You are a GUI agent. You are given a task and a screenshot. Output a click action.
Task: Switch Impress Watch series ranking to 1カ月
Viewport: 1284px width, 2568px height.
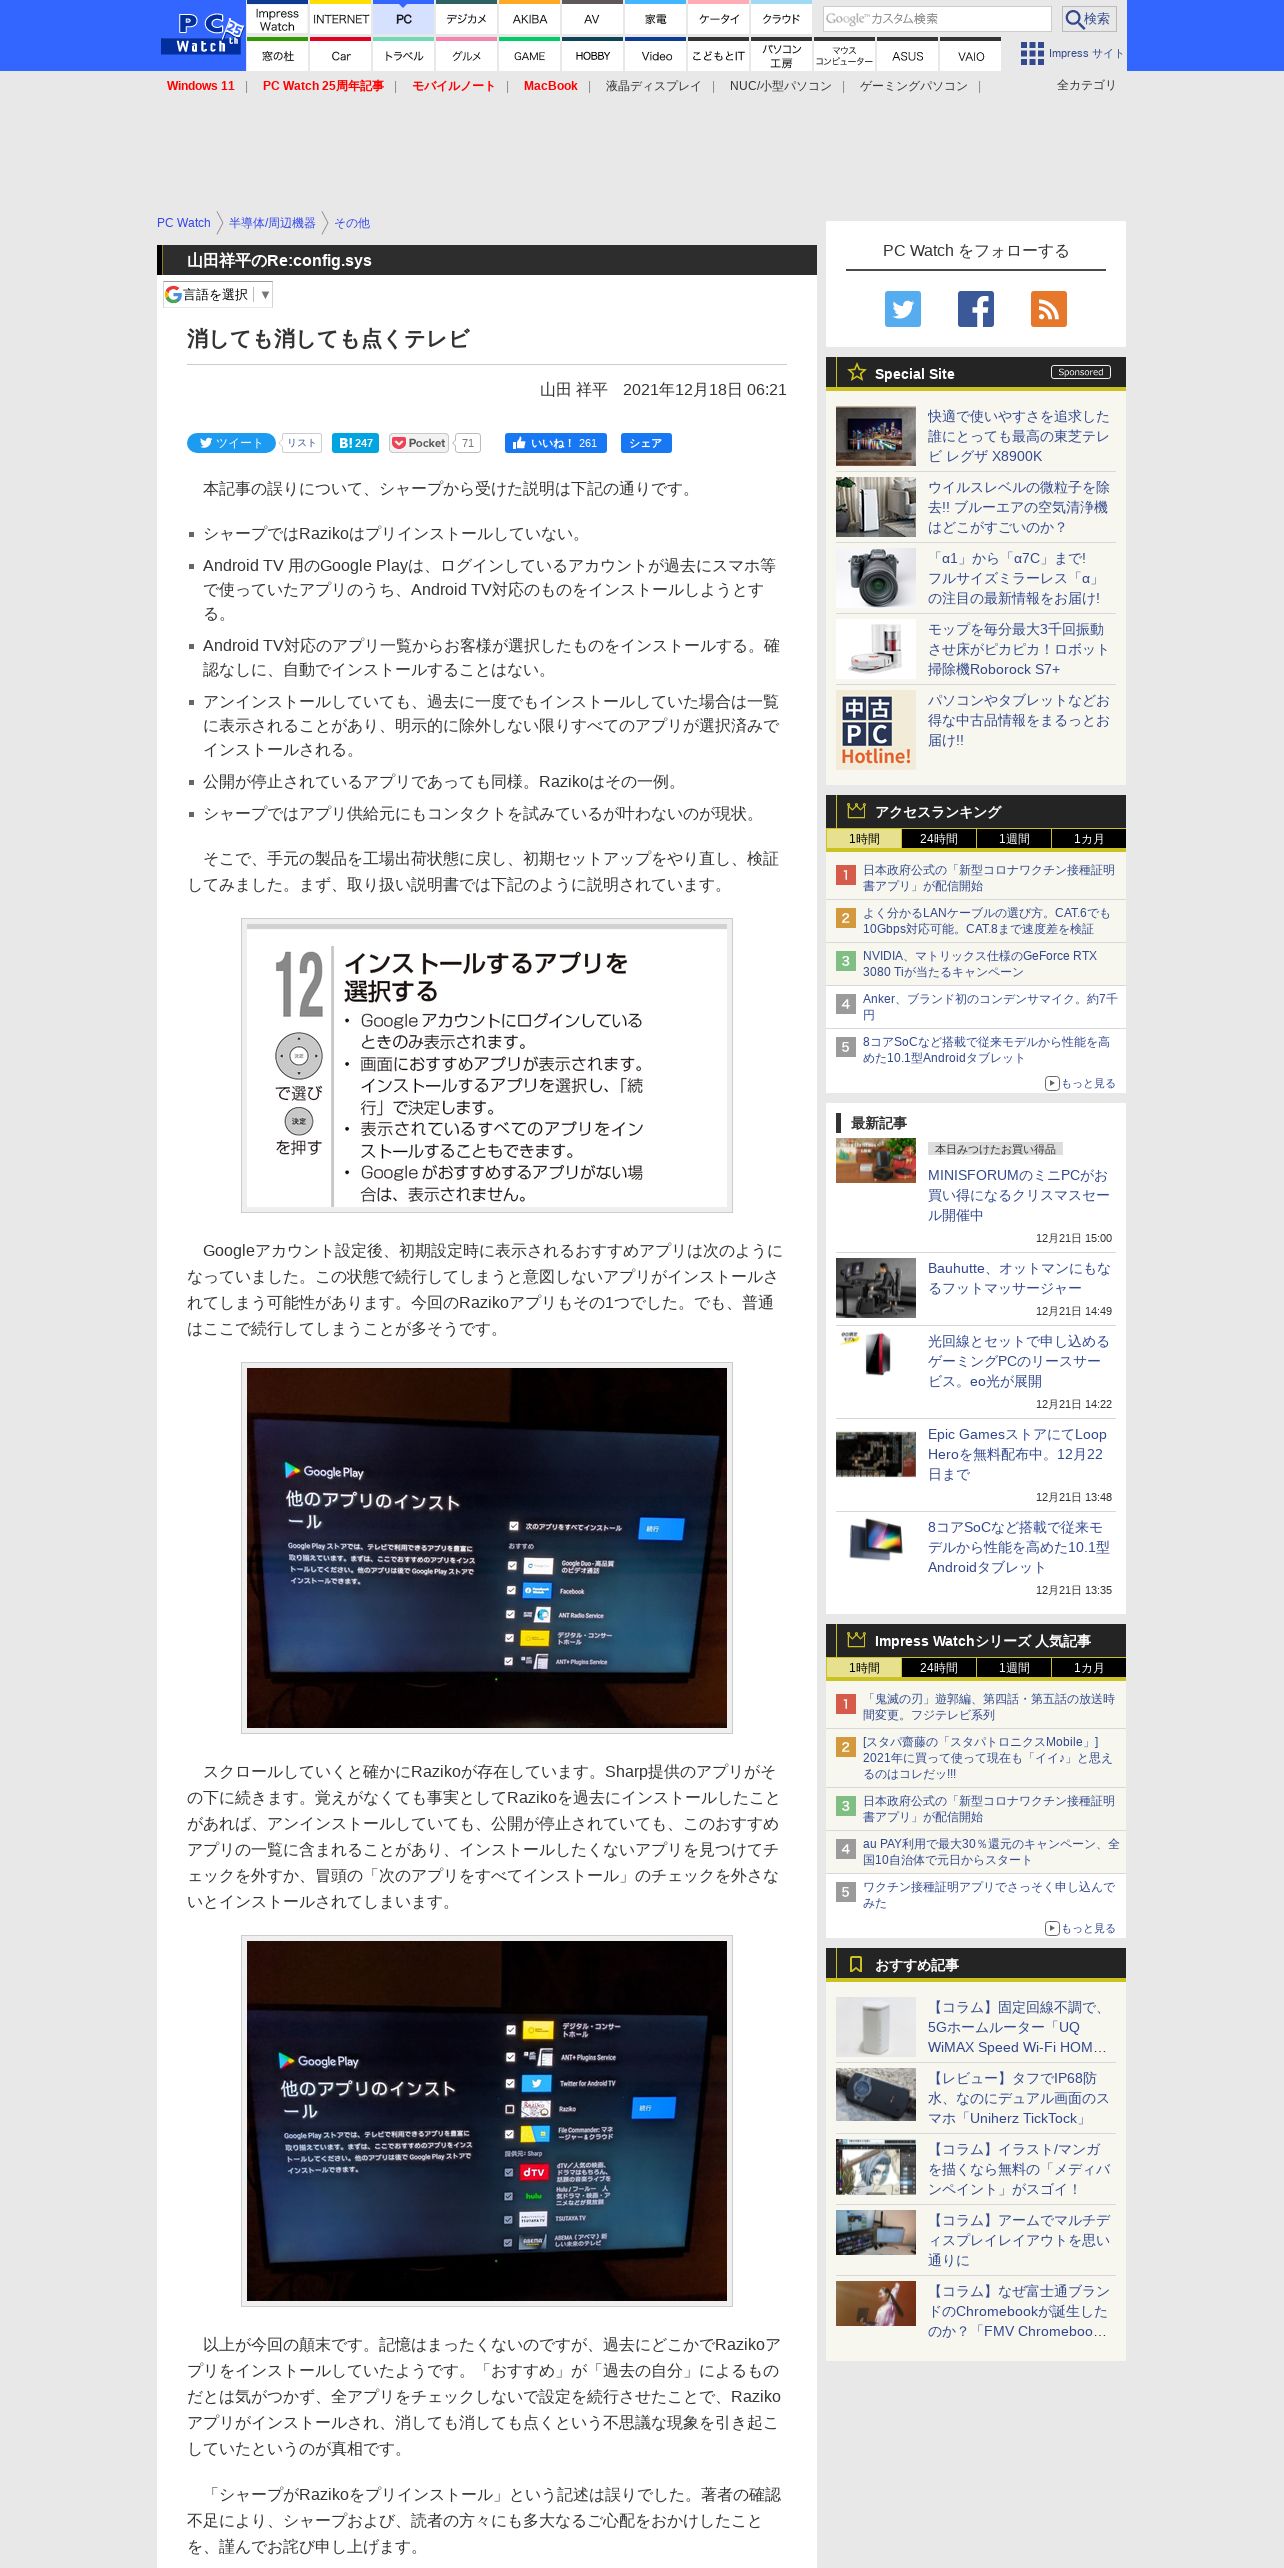[1088, 1668]
